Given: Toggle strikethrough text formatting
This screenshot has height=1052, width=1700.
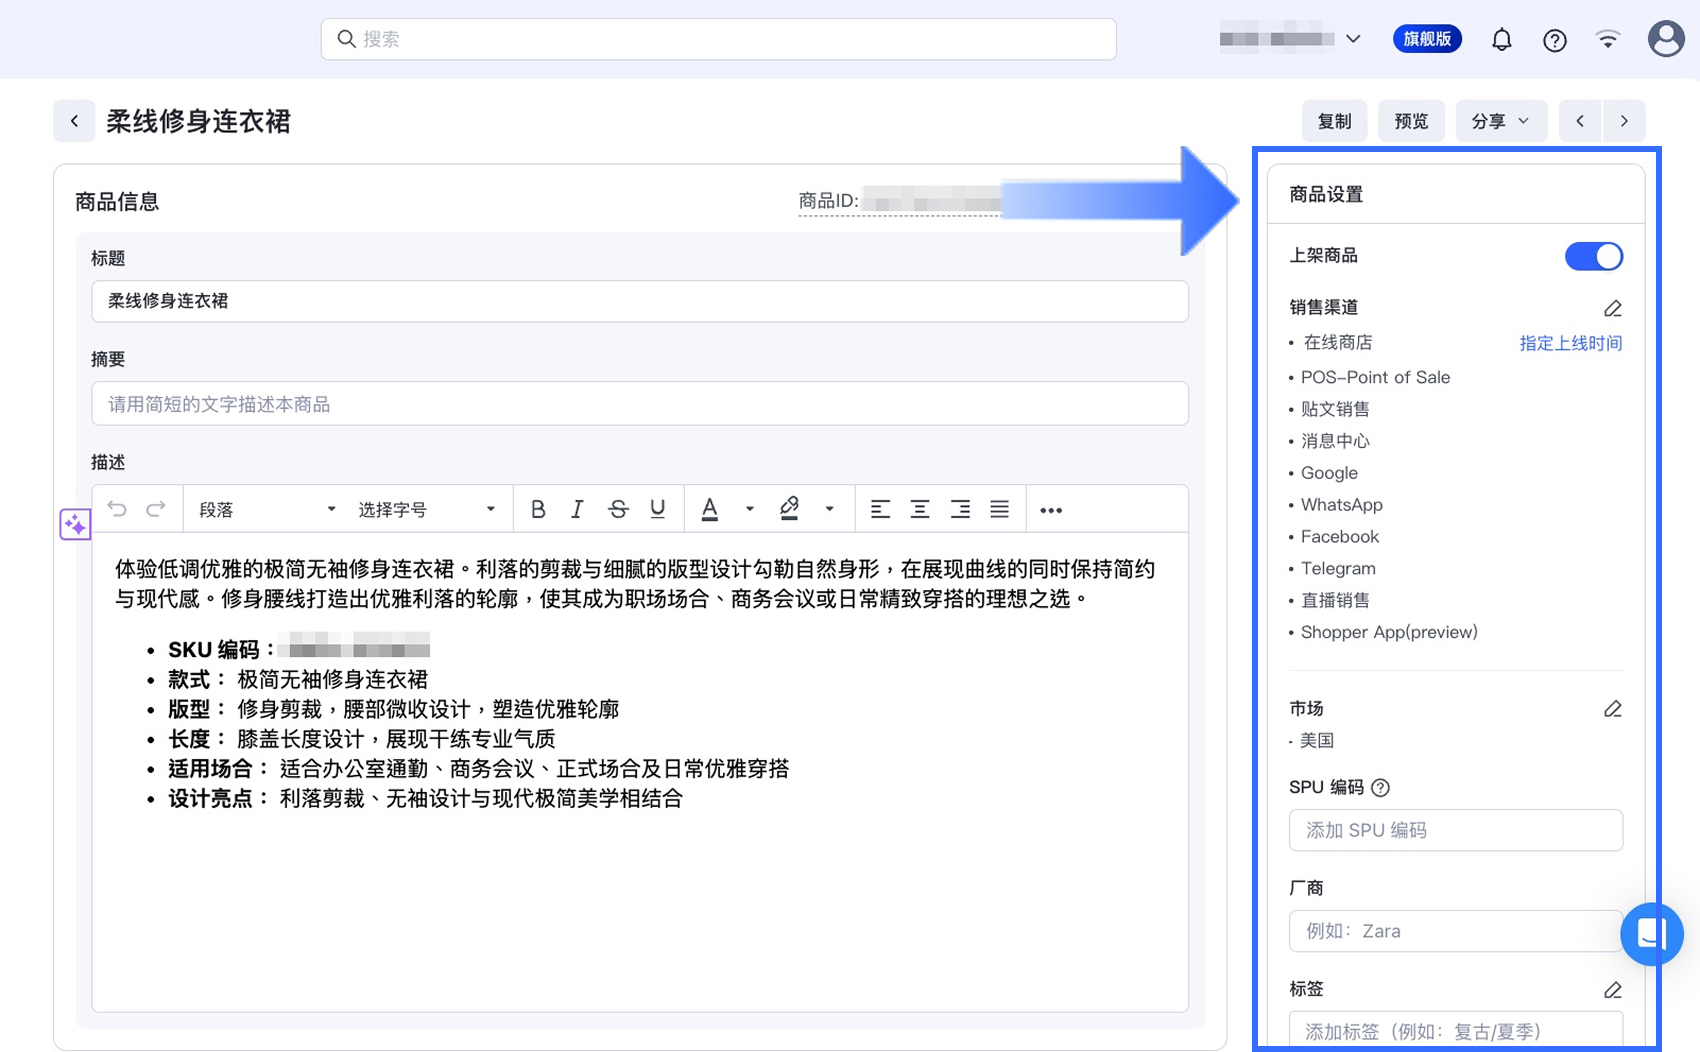Looking at the screenshot, I should 618,510.
